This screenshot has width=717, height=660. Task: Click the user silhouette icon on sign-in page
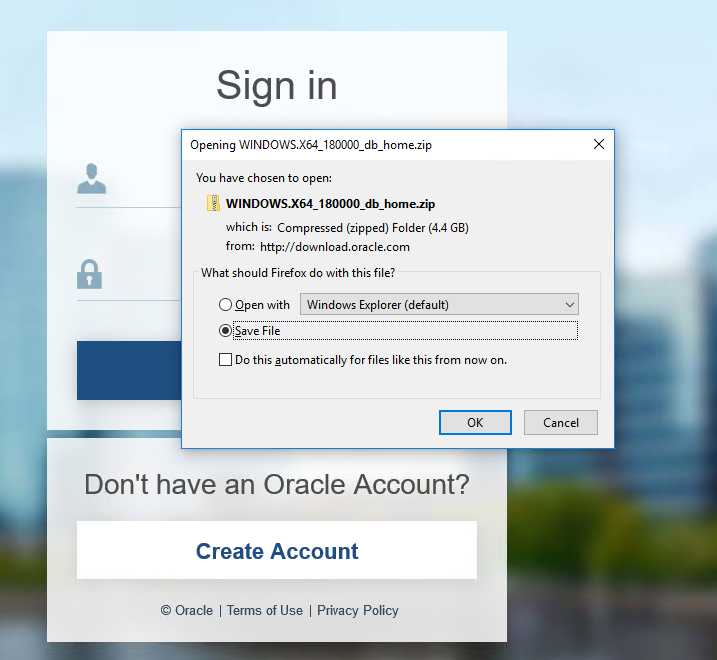pyautogui.click(x=91, y=178)
